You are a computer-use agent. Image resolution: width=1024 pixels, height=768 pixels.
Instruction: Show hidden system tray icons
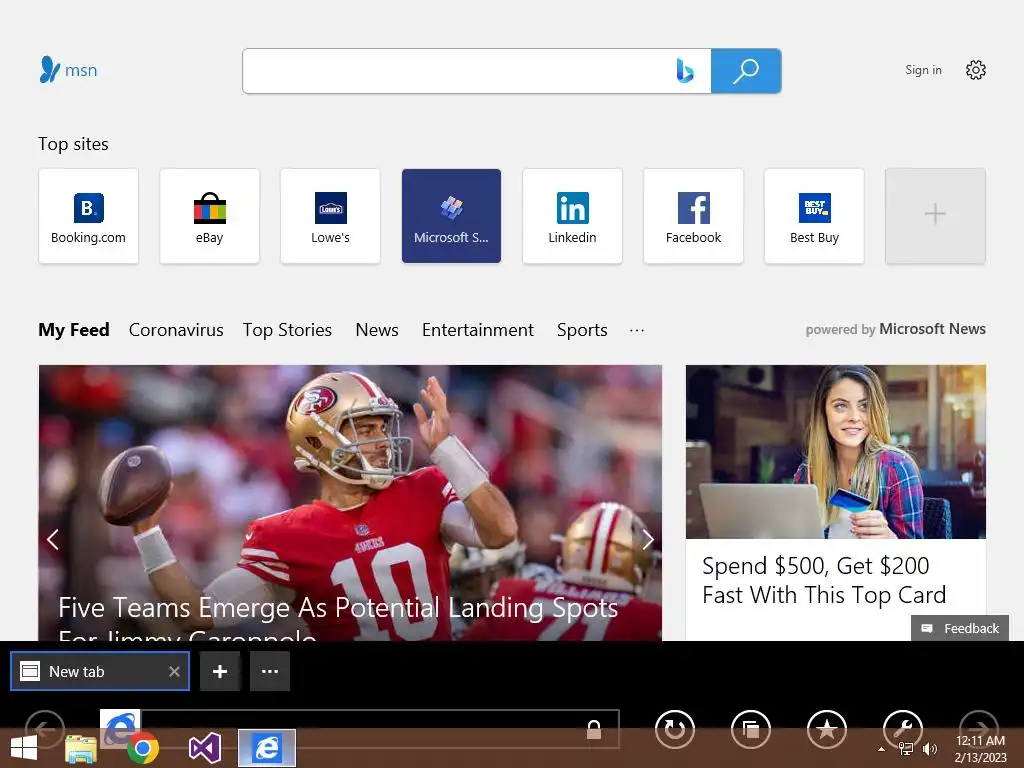click(881, 749)
